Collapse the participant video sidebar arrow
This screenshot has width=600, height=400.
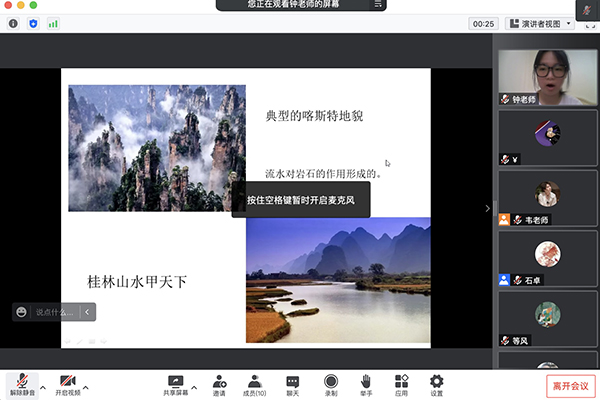click(x=487, y=209)
